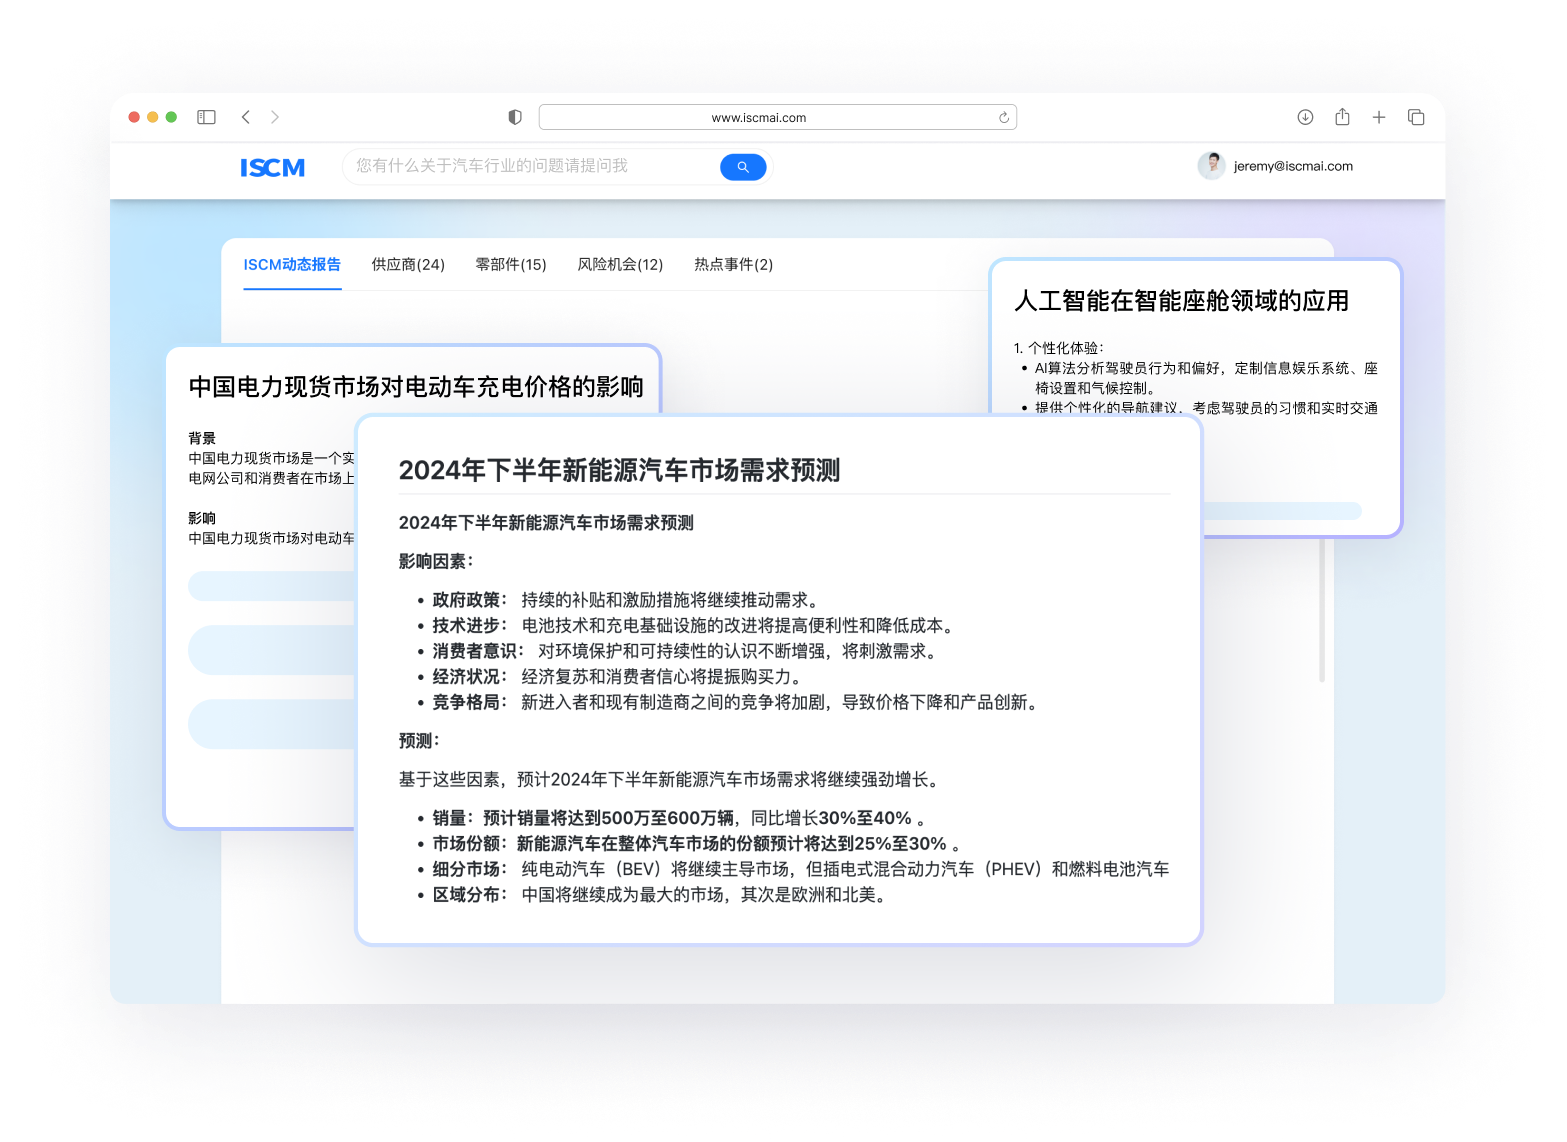Click the share icon in the browser toolbar
Image resolution: width=1567 pixels, height=1142 pixels.
[1342, 116]
